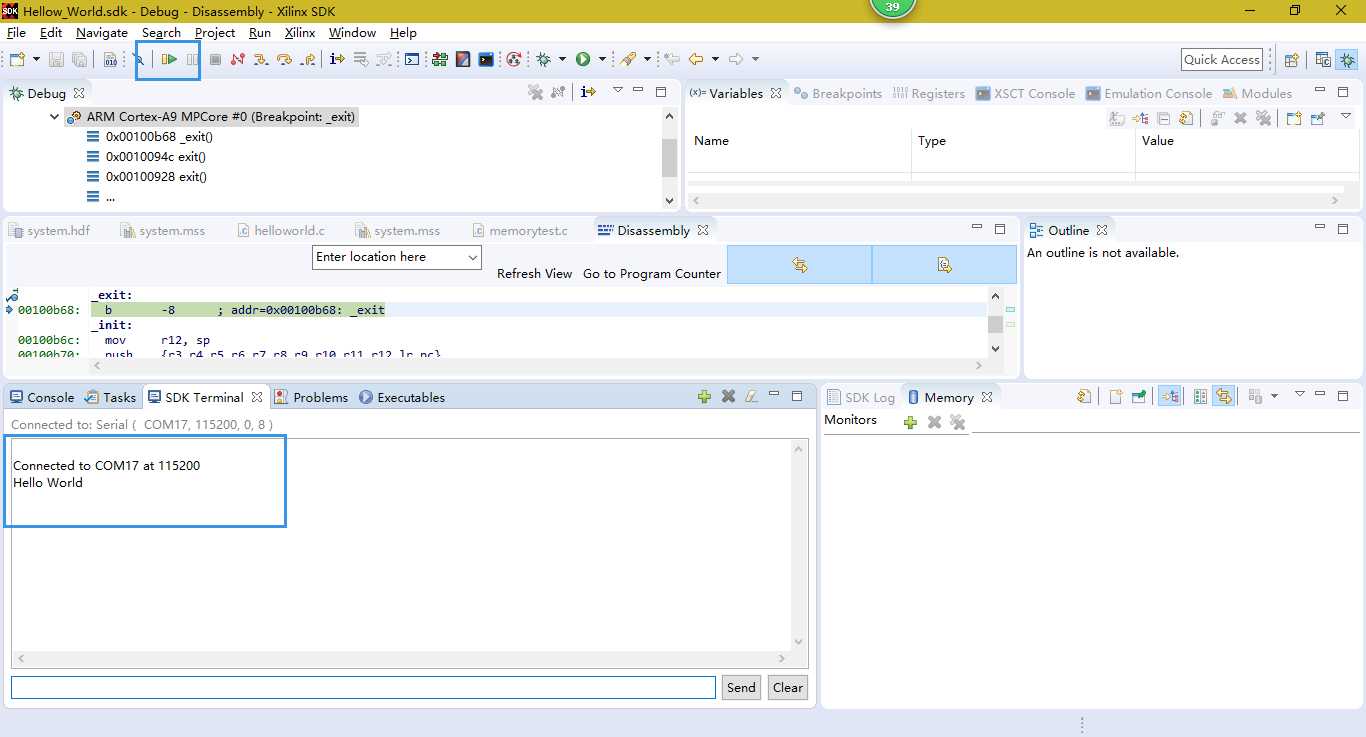Click the green Resume button in toolbar
This screenshot has width=1366, height=737.
(x=170, y=60)
